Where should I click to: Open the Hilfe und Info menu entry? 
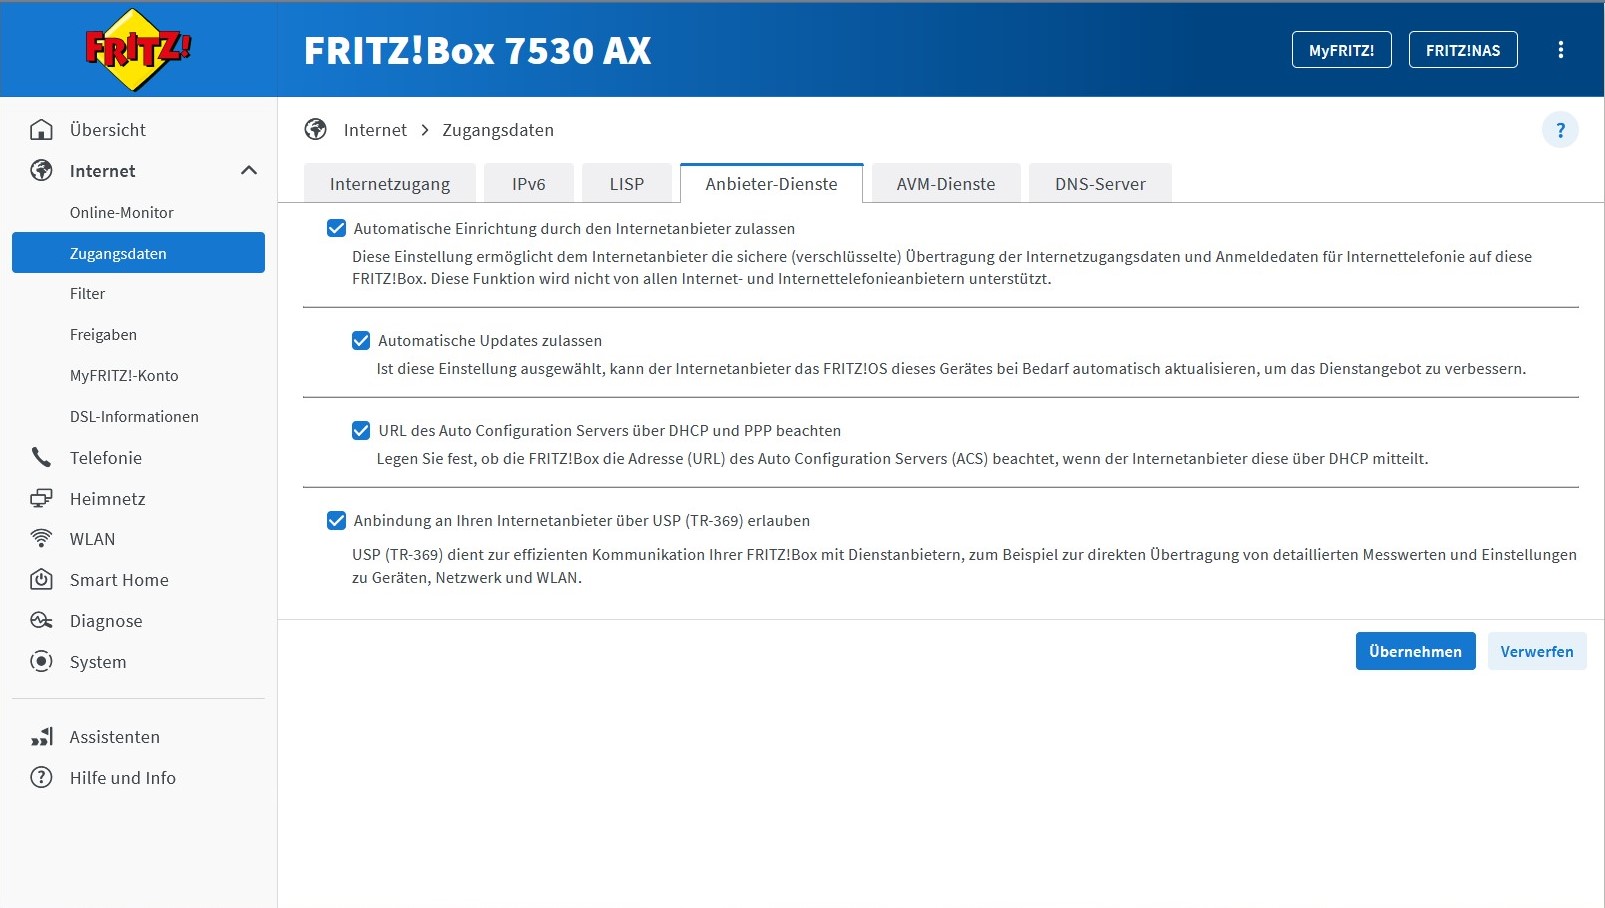click(138, 778)
